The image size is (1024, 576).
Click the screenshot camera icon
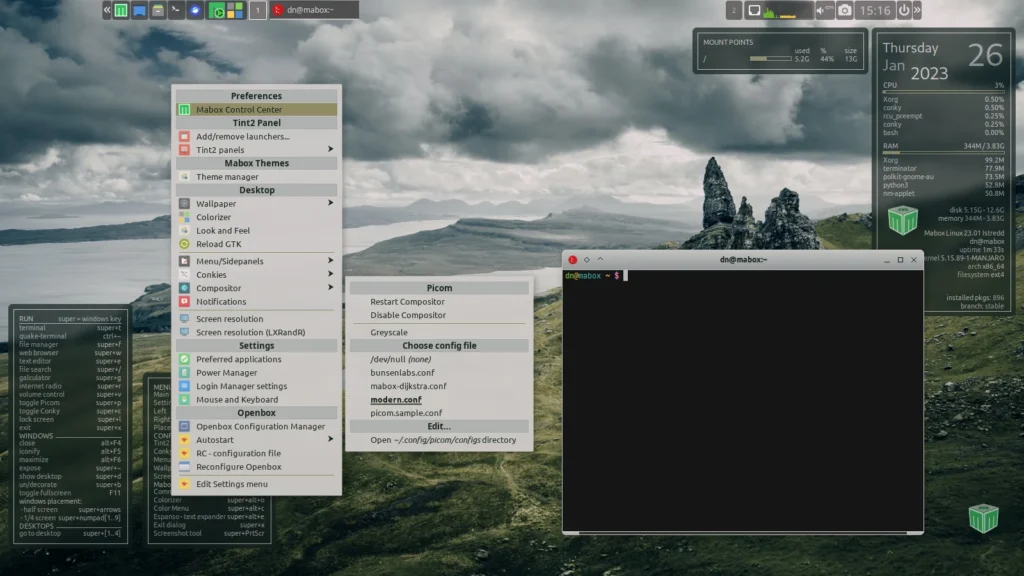(844, 10)
